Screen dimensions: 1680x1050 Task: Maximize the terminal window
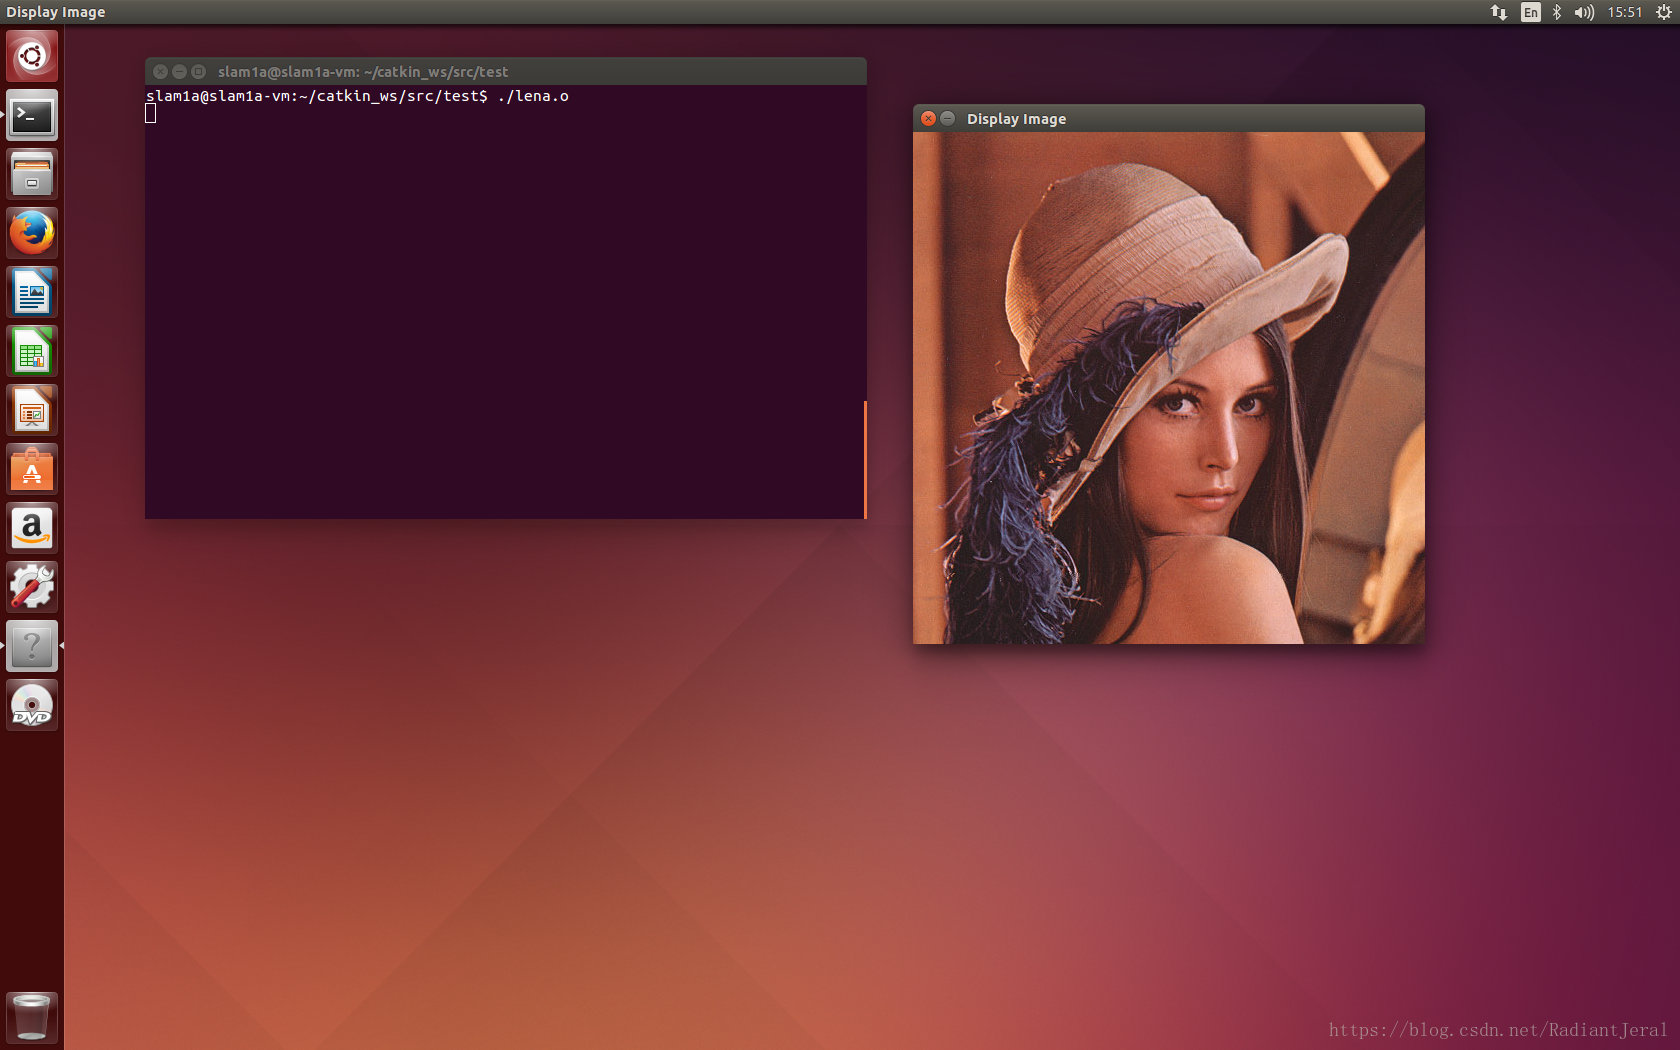click(198, 71)
